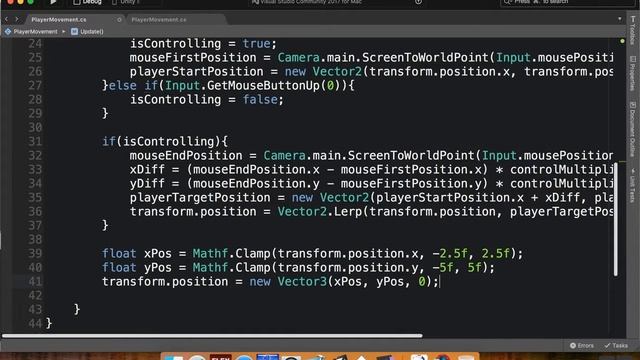Click the vertical scrollbar thumb
640x360 pixels.
click(616, 219)
